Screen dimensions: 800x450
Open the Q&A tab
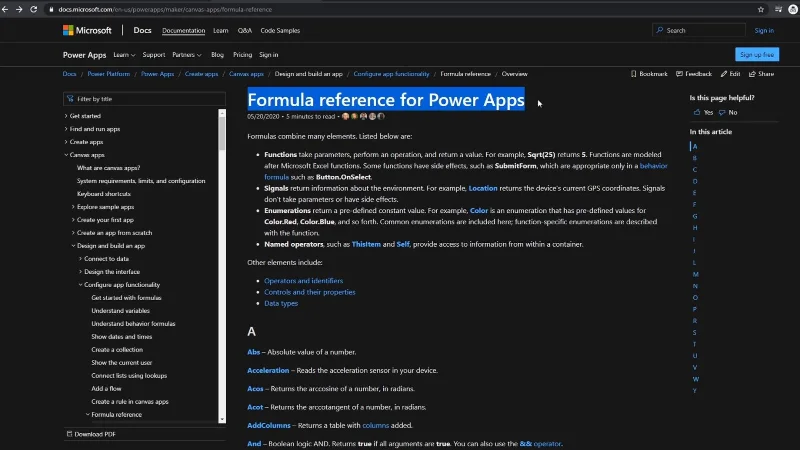pos(244,31)
